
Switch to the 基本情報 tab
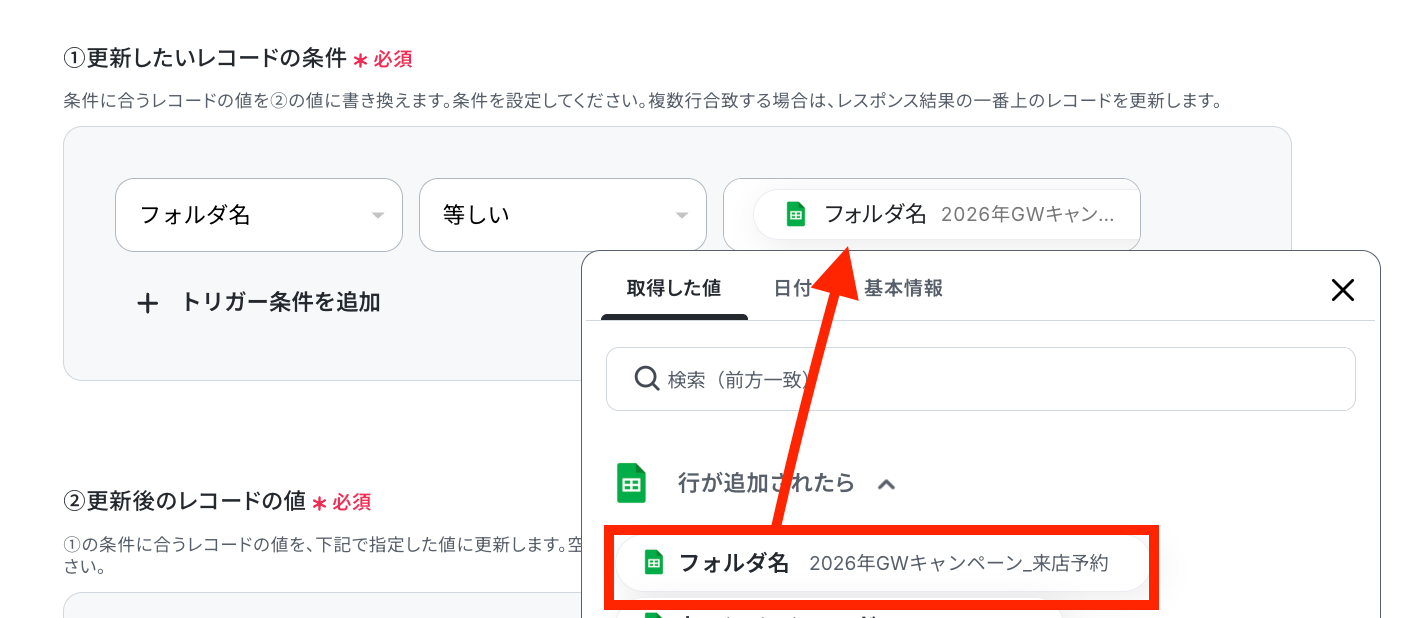904,288
